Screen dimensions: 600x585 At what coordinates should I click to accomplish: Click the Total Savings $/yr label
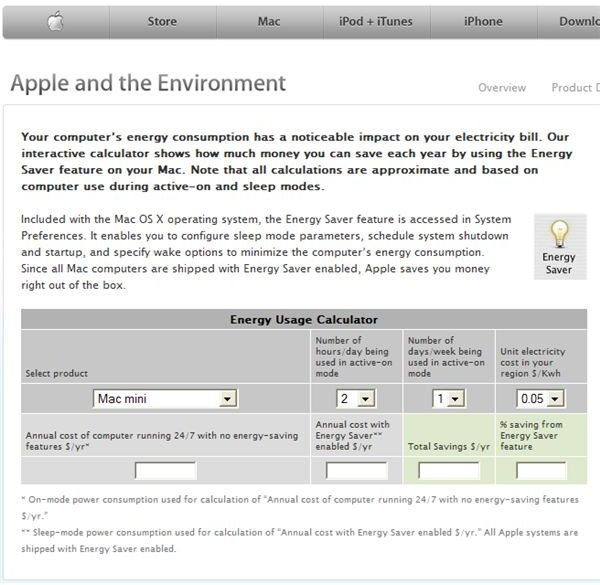point(449,446)
